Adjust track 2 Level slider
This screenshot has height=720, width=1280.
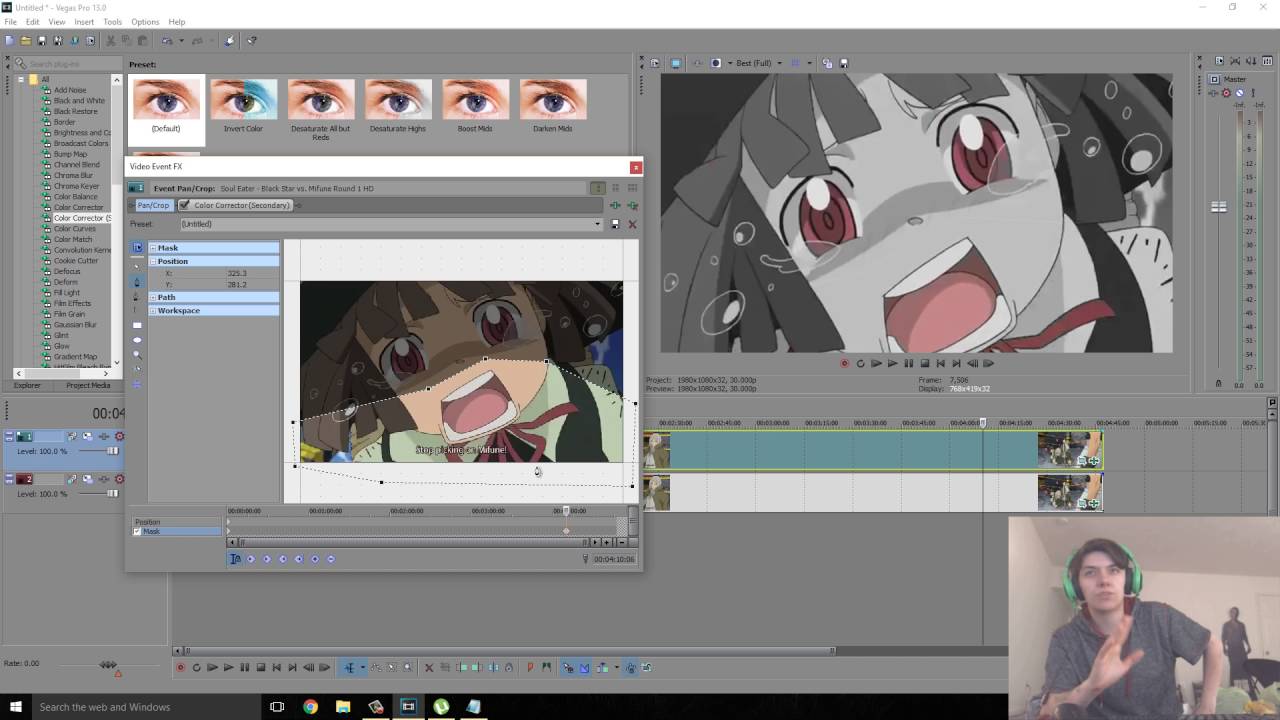(x=113, y=494)
